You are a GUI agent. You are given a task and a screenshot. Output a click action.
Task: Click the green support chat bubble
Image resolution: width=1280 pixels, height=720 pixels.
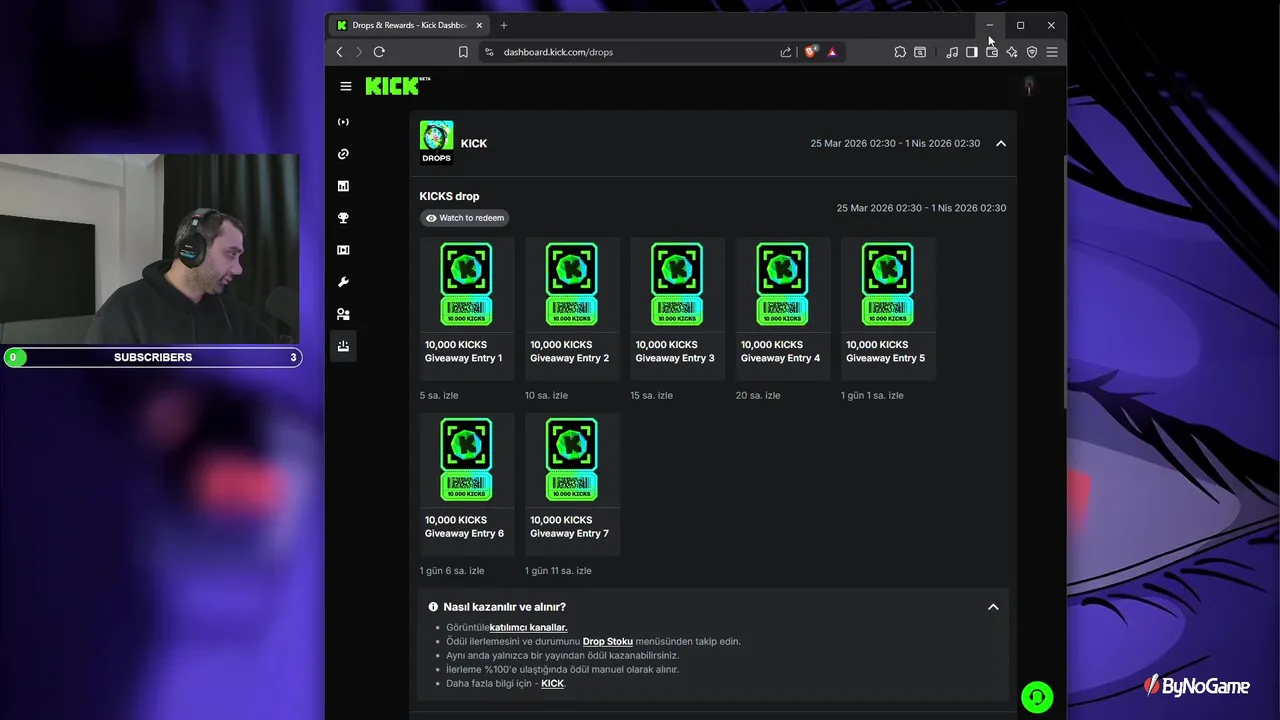(1037, 697)
